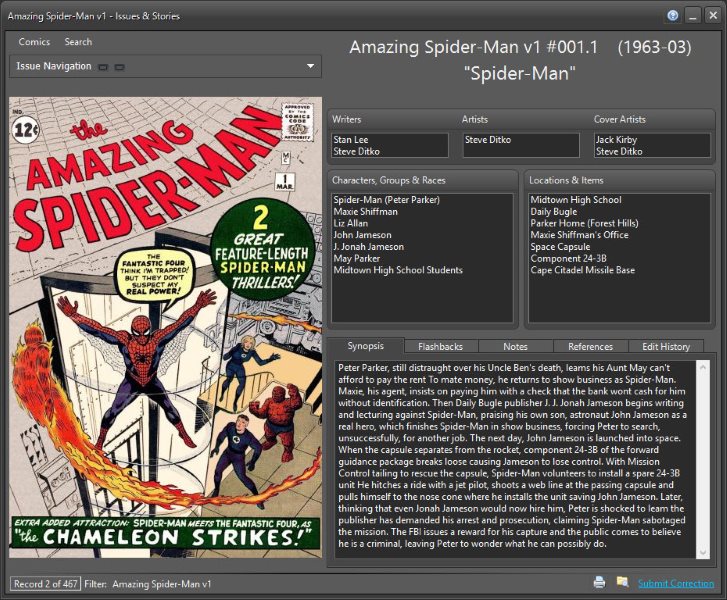This screenshot has width=727, height=600.
Task: Click the Artists header label
Action: point(475,119)
